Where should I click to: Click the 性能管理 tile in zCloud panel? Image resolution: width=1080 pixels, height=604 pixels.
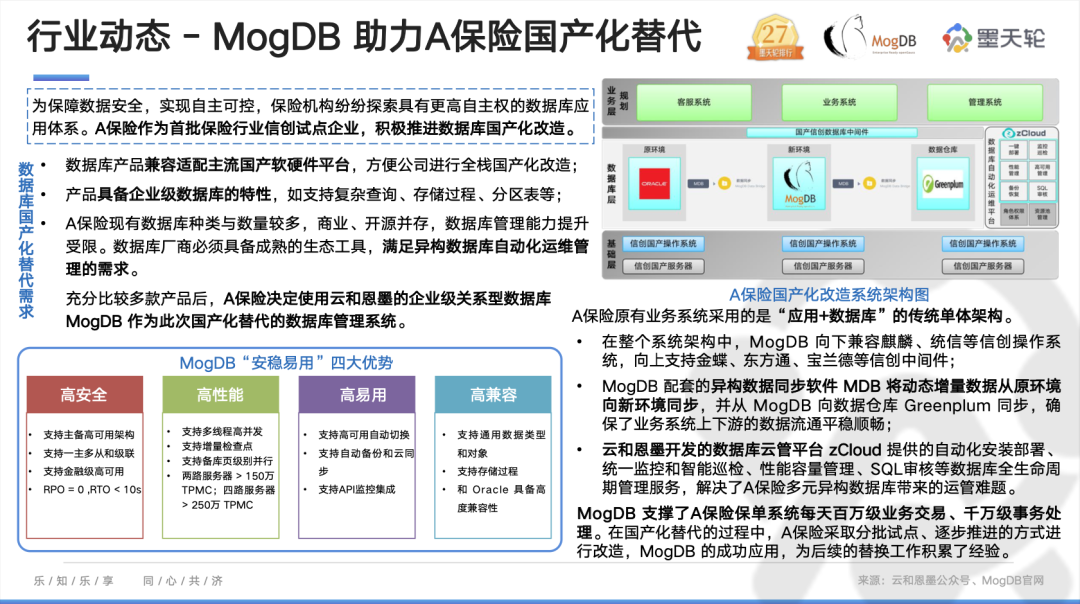tap(1014, 171)
